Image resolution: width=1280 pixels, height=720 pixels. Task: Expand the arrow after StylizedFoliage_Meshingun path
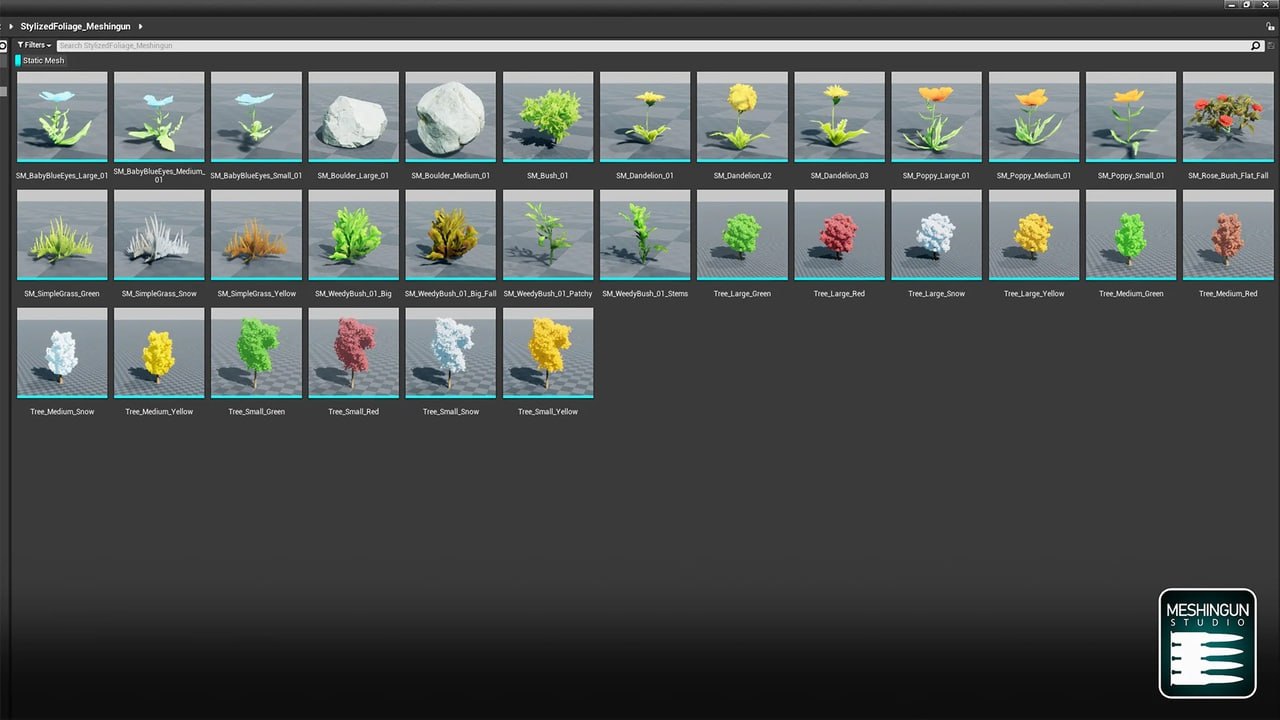(140, 27)
